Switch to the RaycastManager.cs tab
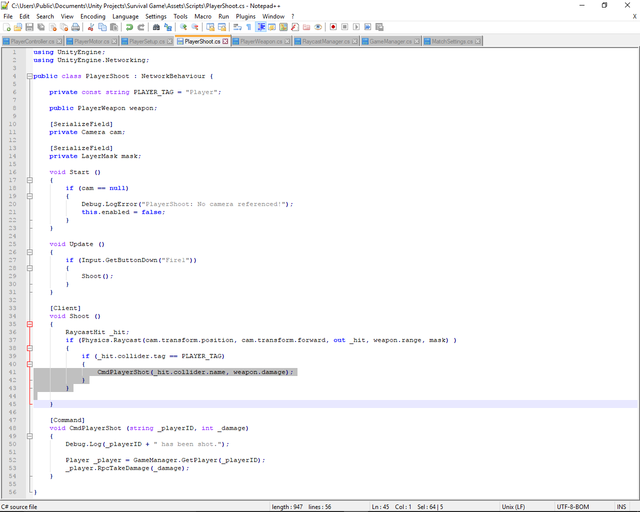Screen dimensions: 640x512 pyautogui.click(x=326, y=42)
